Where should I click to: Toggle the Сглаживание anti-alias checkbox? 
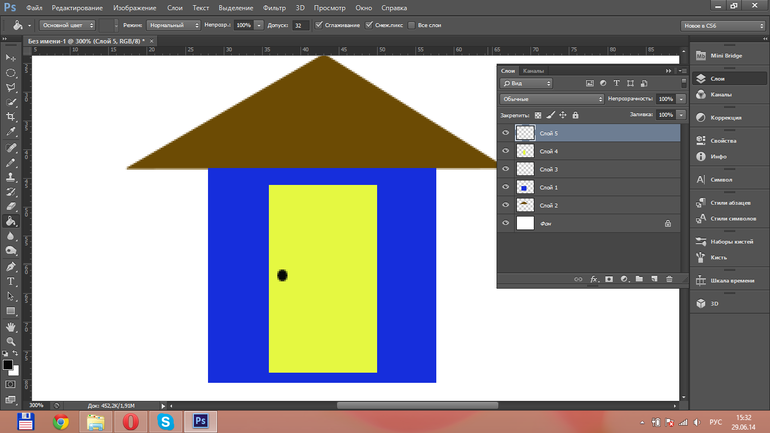coord(319,23)
